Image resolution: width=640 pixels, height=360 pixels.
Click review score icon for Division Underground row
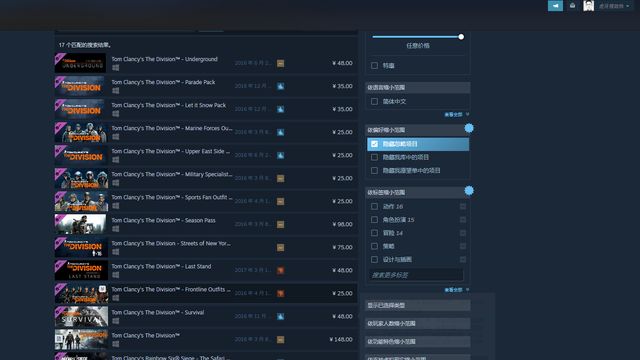[x=280, y=63]
